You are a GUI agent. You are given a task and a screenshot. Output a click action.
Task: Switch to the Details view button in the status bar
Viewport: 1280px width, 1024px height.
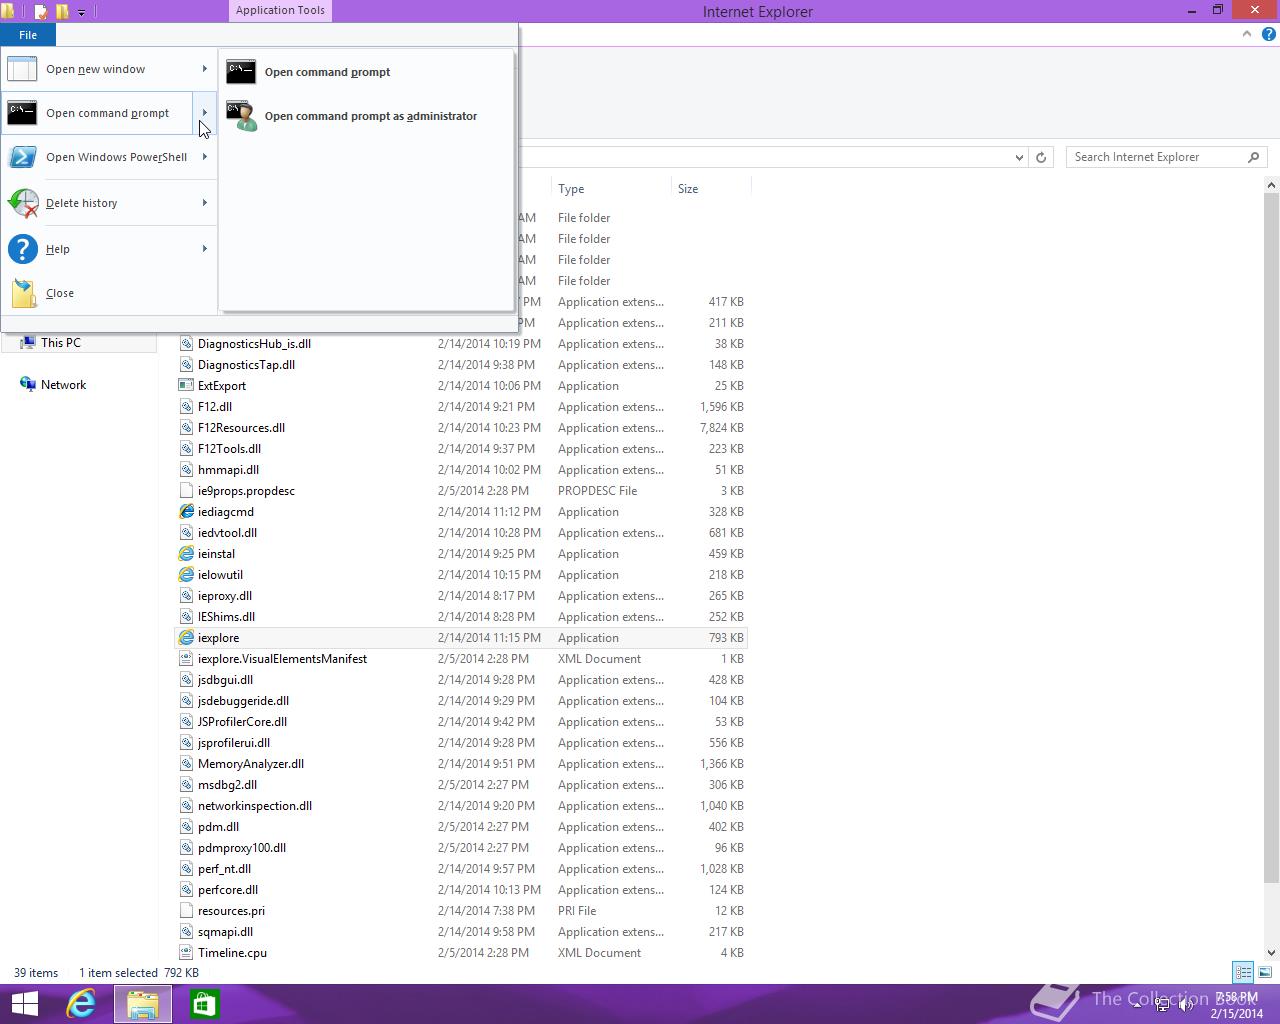point(1243,972)
